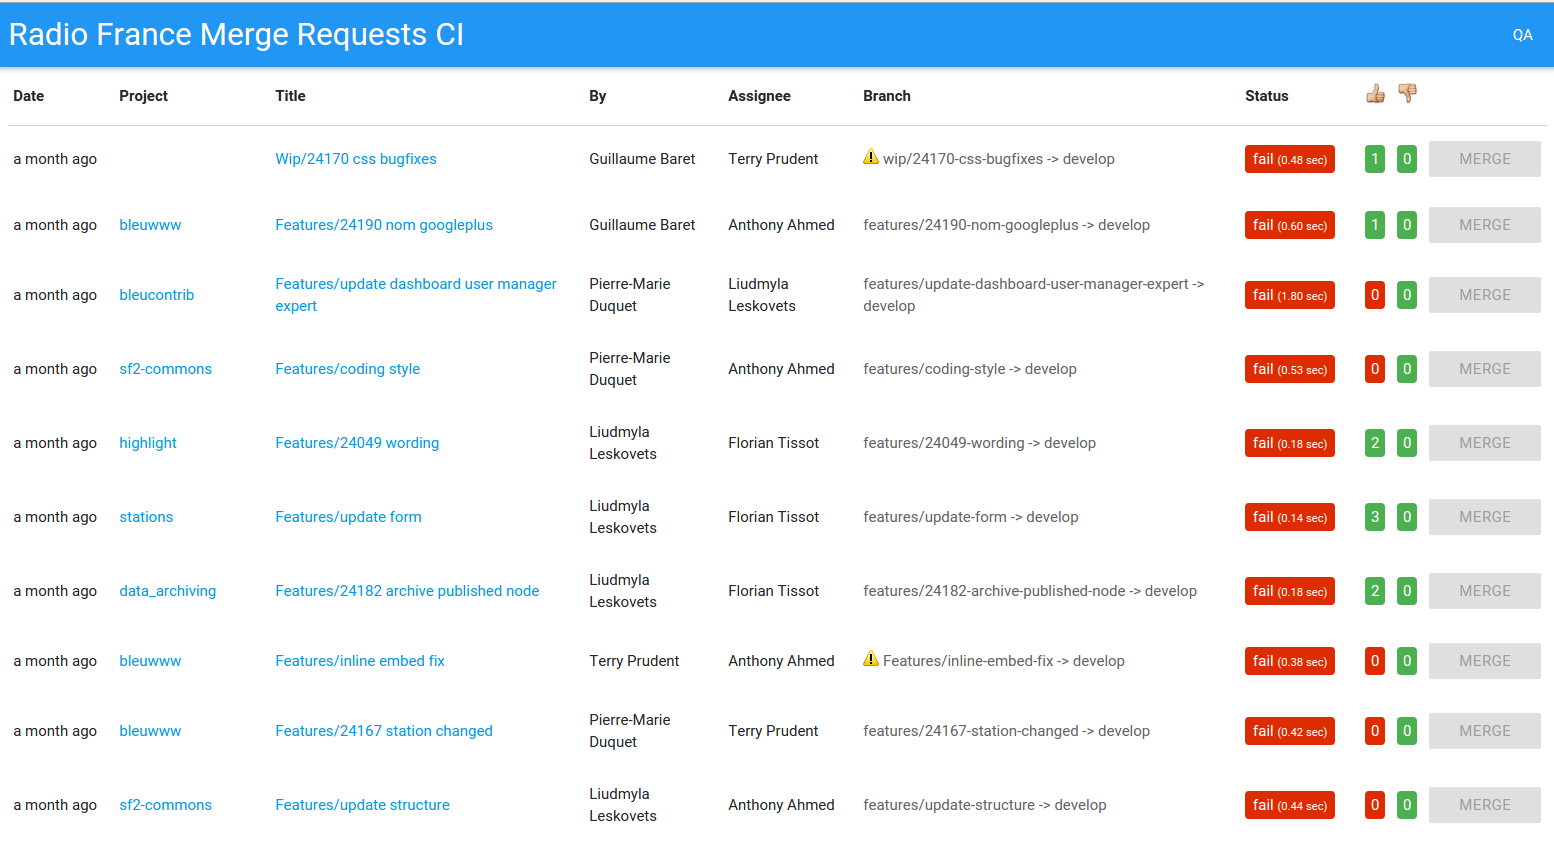Click fail status badge for Features/24049 wording
Viewport: 1554px width, 851px height.
click(x=1290, y=443)
